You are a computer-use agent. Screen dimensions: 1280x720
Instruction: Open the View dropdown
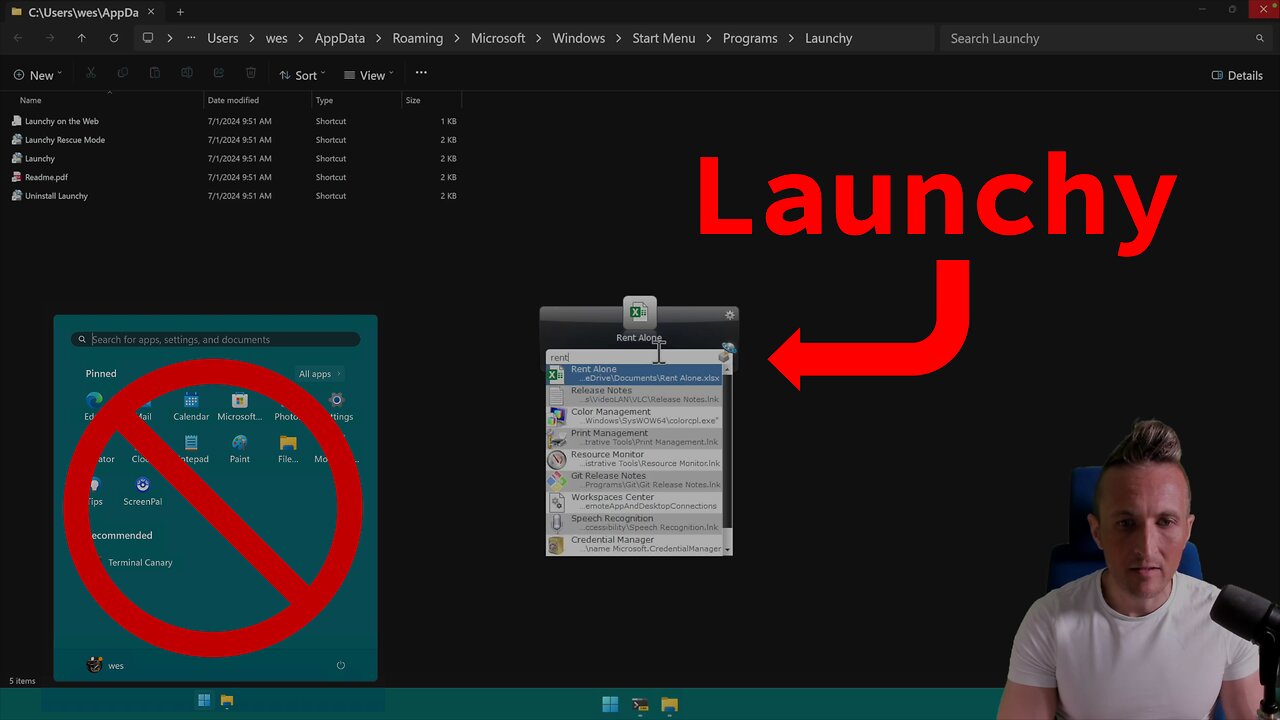pyautogui.click(x=368, y=75)
